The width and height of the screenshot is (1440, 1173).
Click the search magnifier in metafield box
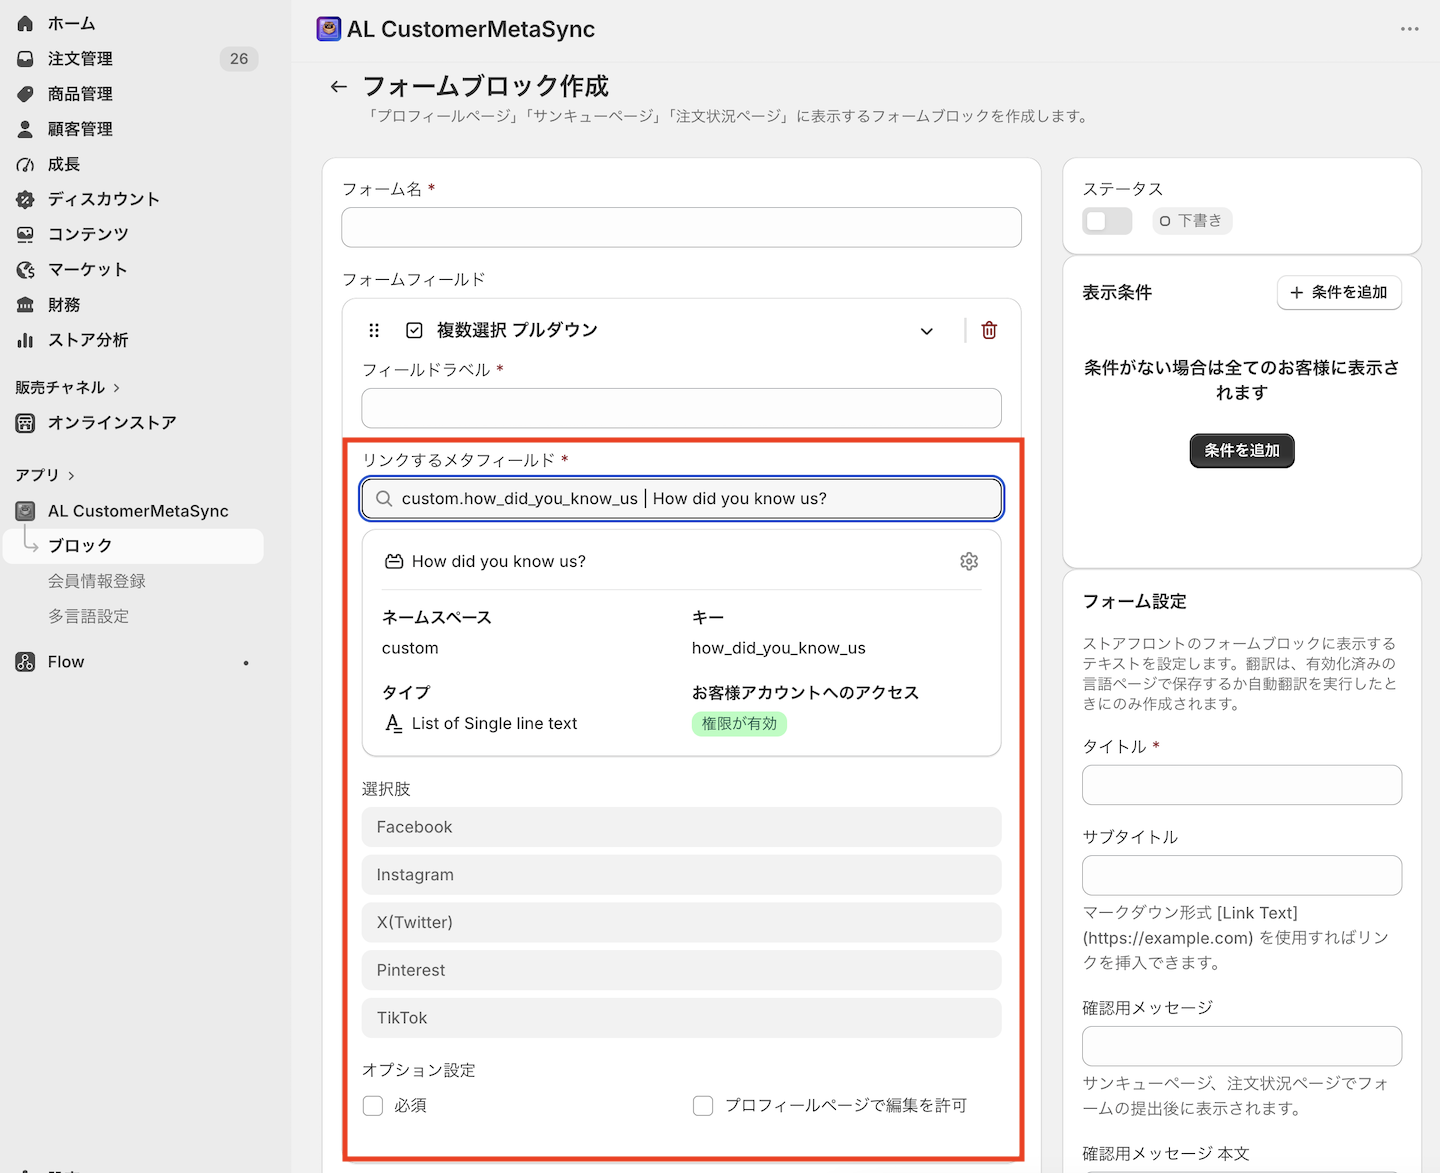384,499
